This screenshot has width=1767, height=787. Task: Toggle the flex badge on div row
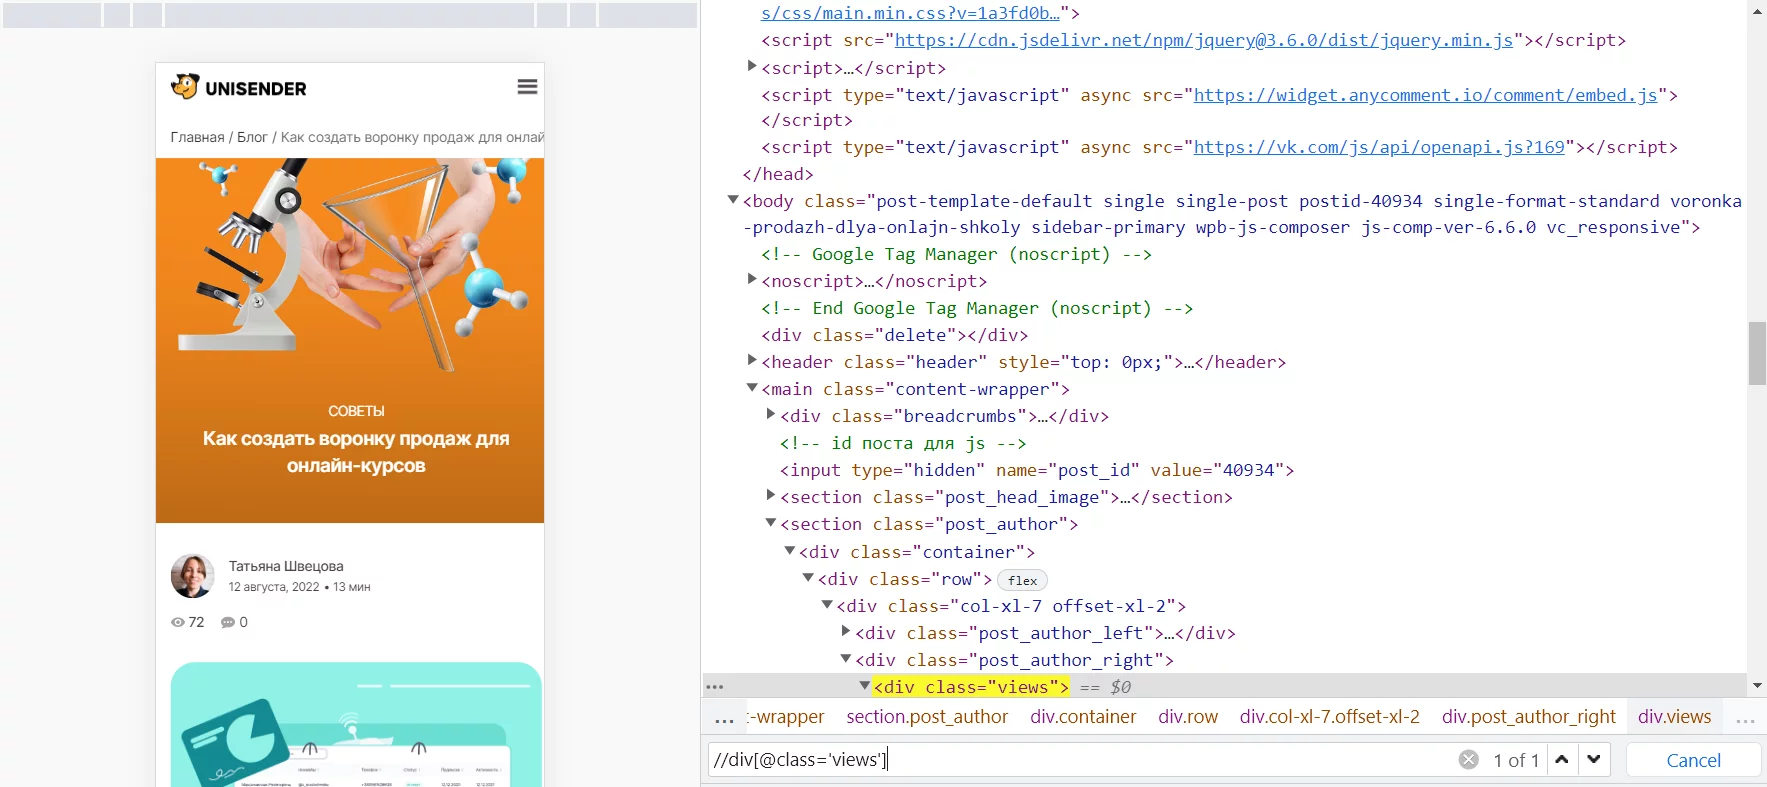coord(1022,580)
